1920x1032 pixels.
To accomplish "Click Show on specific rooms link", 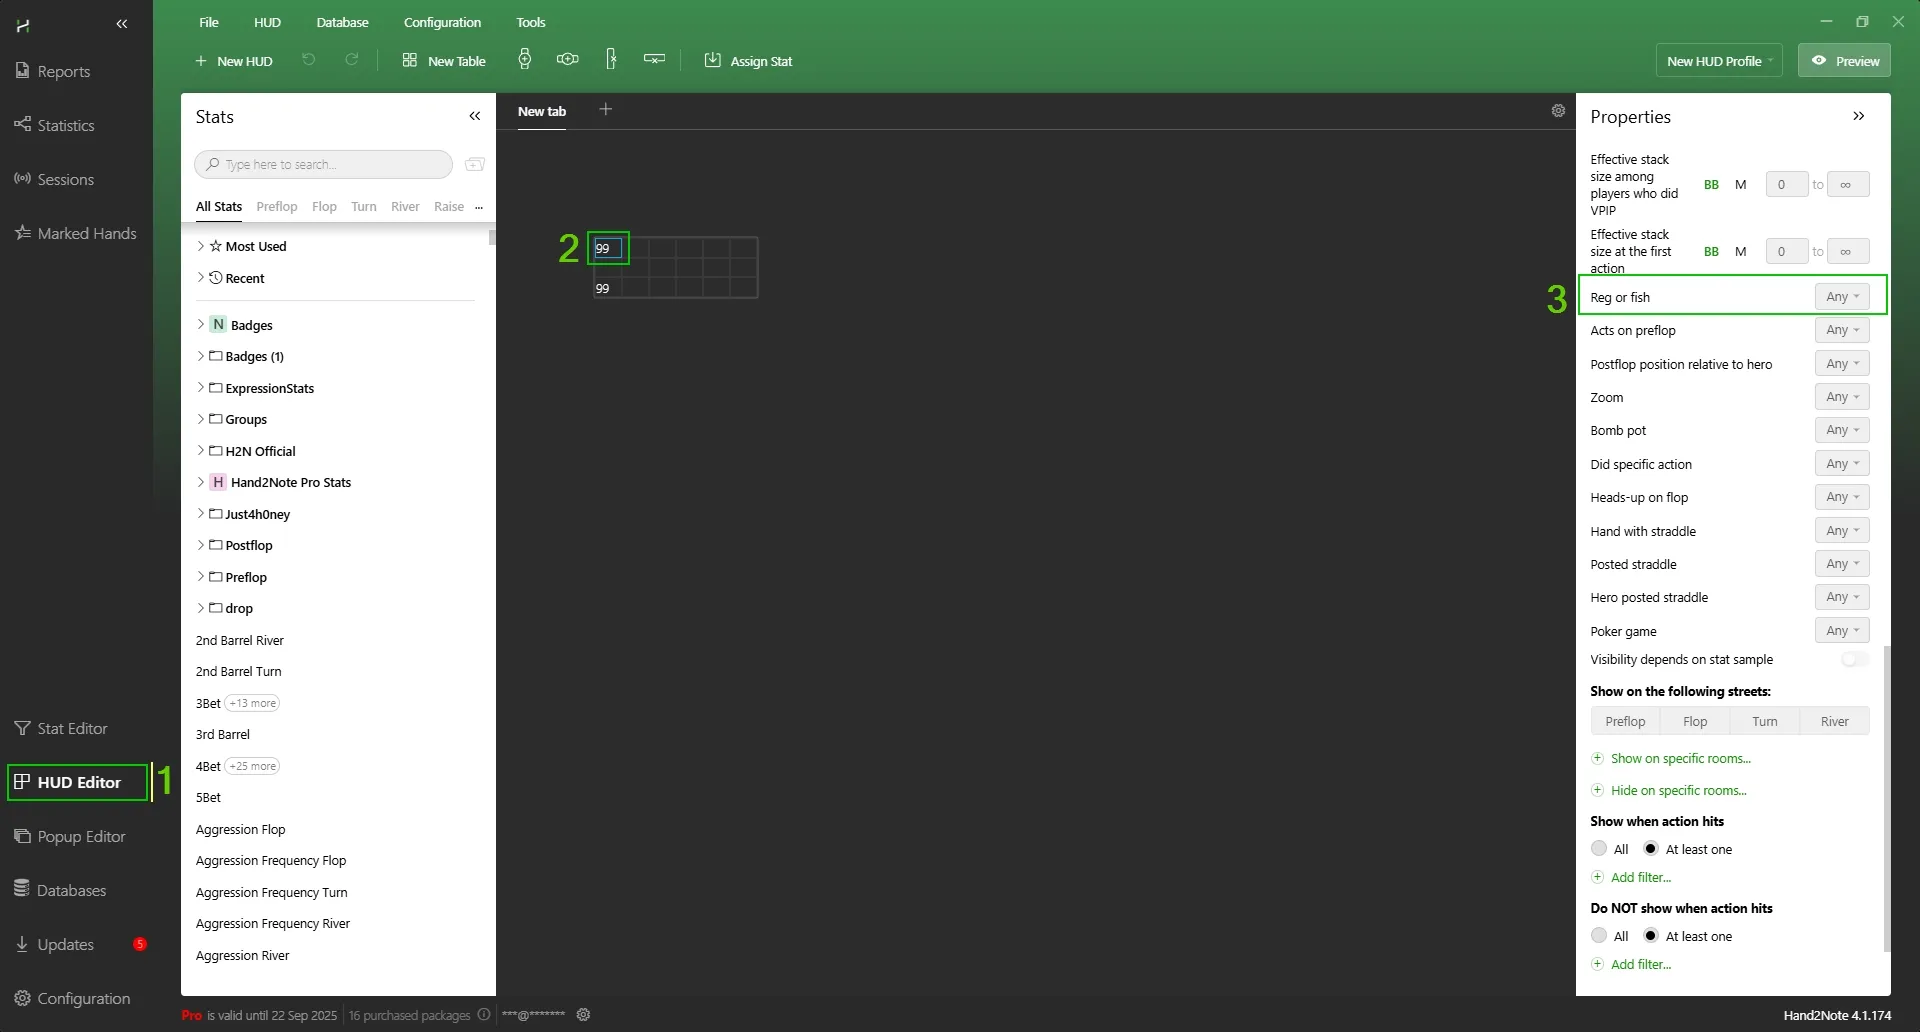I will [1680, 759].
